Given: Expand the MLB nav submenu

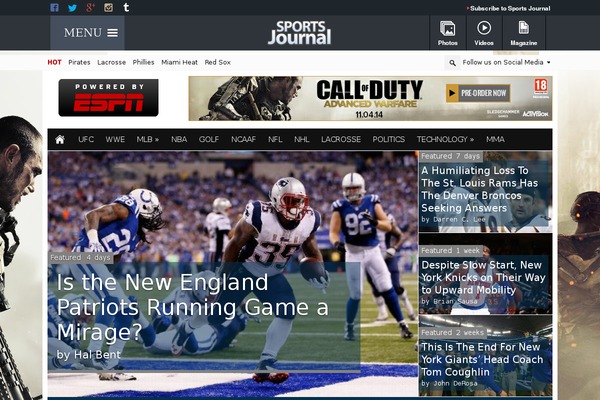Looking at the screenshot, I should (148, 139).
